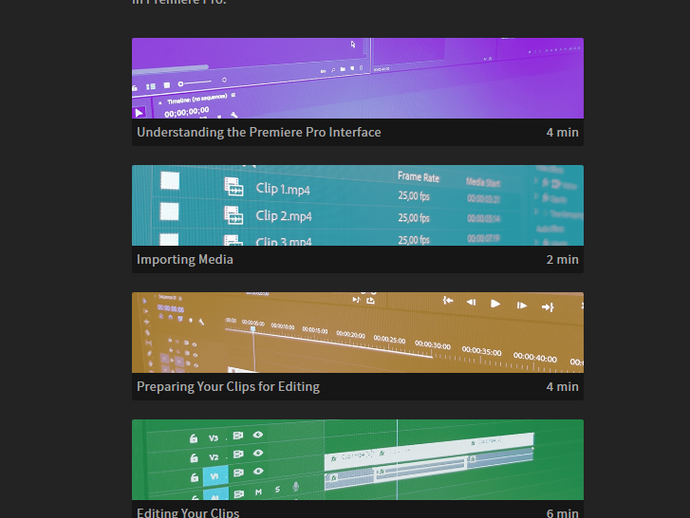Click the checkbox beside Clip 1.mp4
Image resolution: width=690 pixels, height=518 pixels.
169,182
